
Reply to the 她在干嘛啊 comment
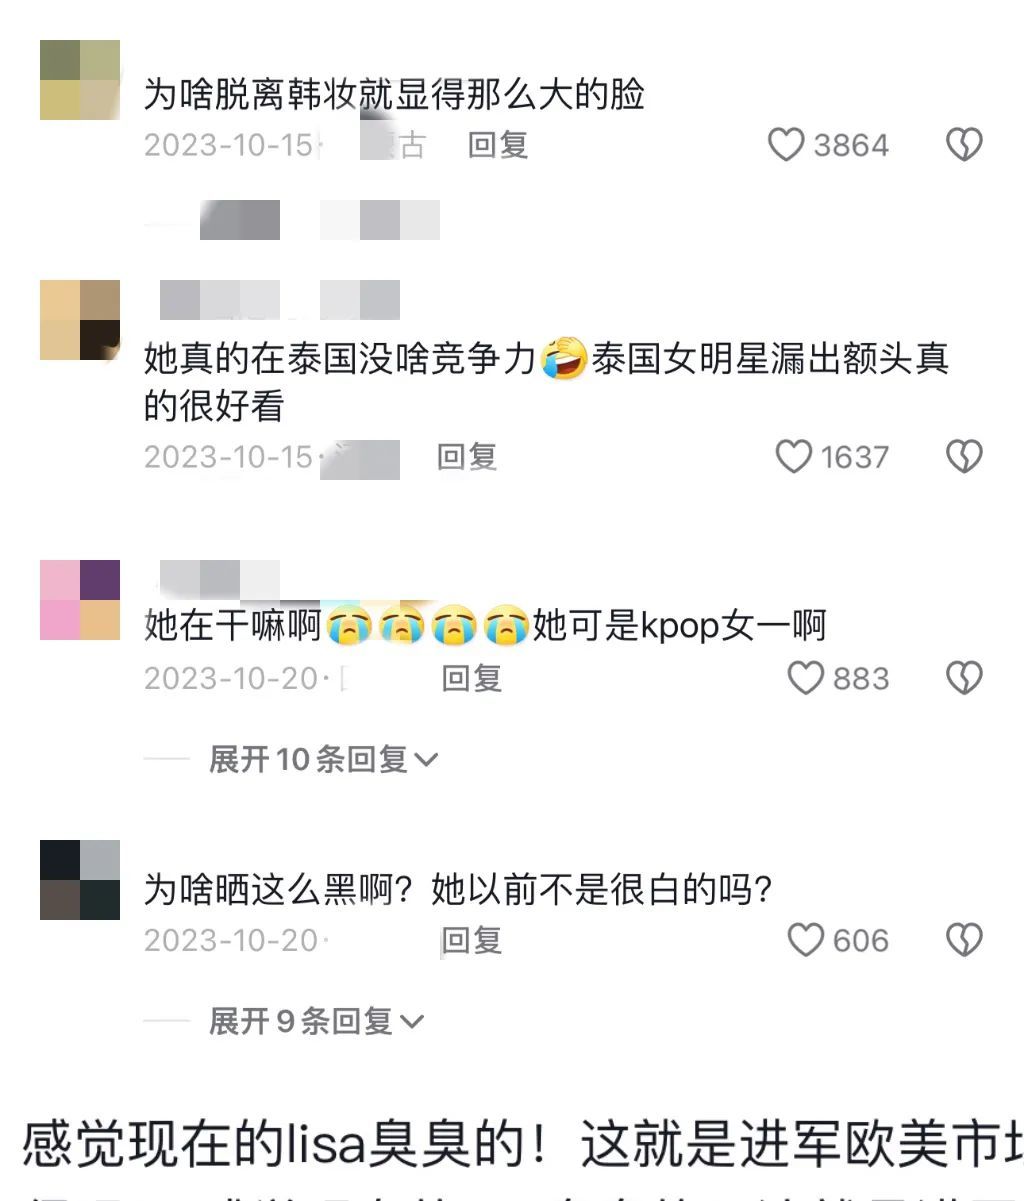coord(471,678)
